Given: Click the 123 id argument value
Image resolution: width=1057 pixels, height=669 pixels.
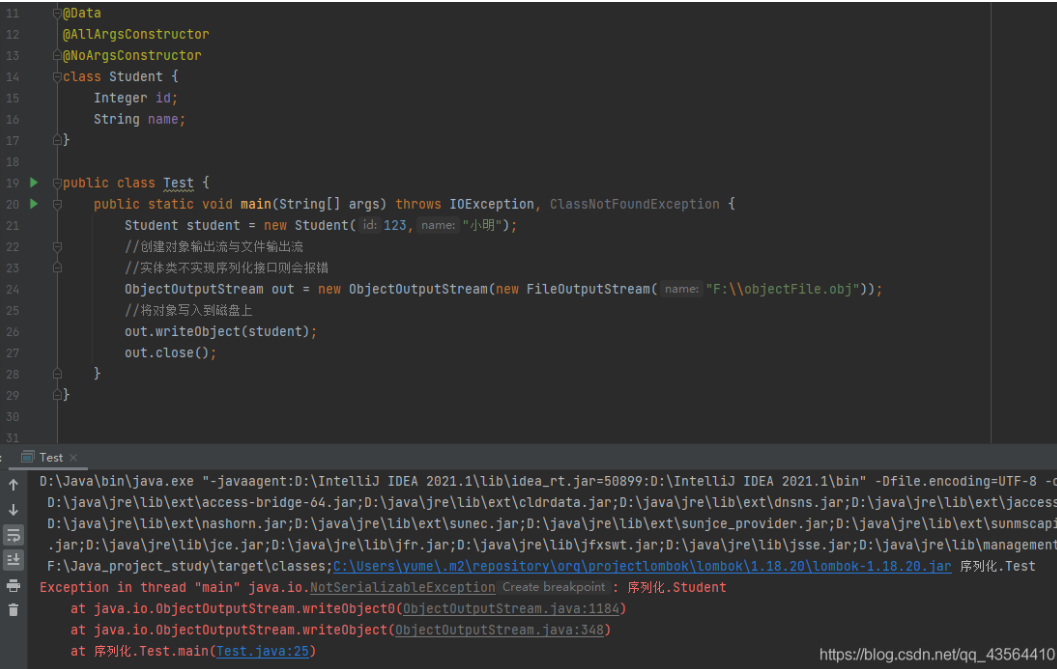Looking at the screenshot, I should [395, 225].
